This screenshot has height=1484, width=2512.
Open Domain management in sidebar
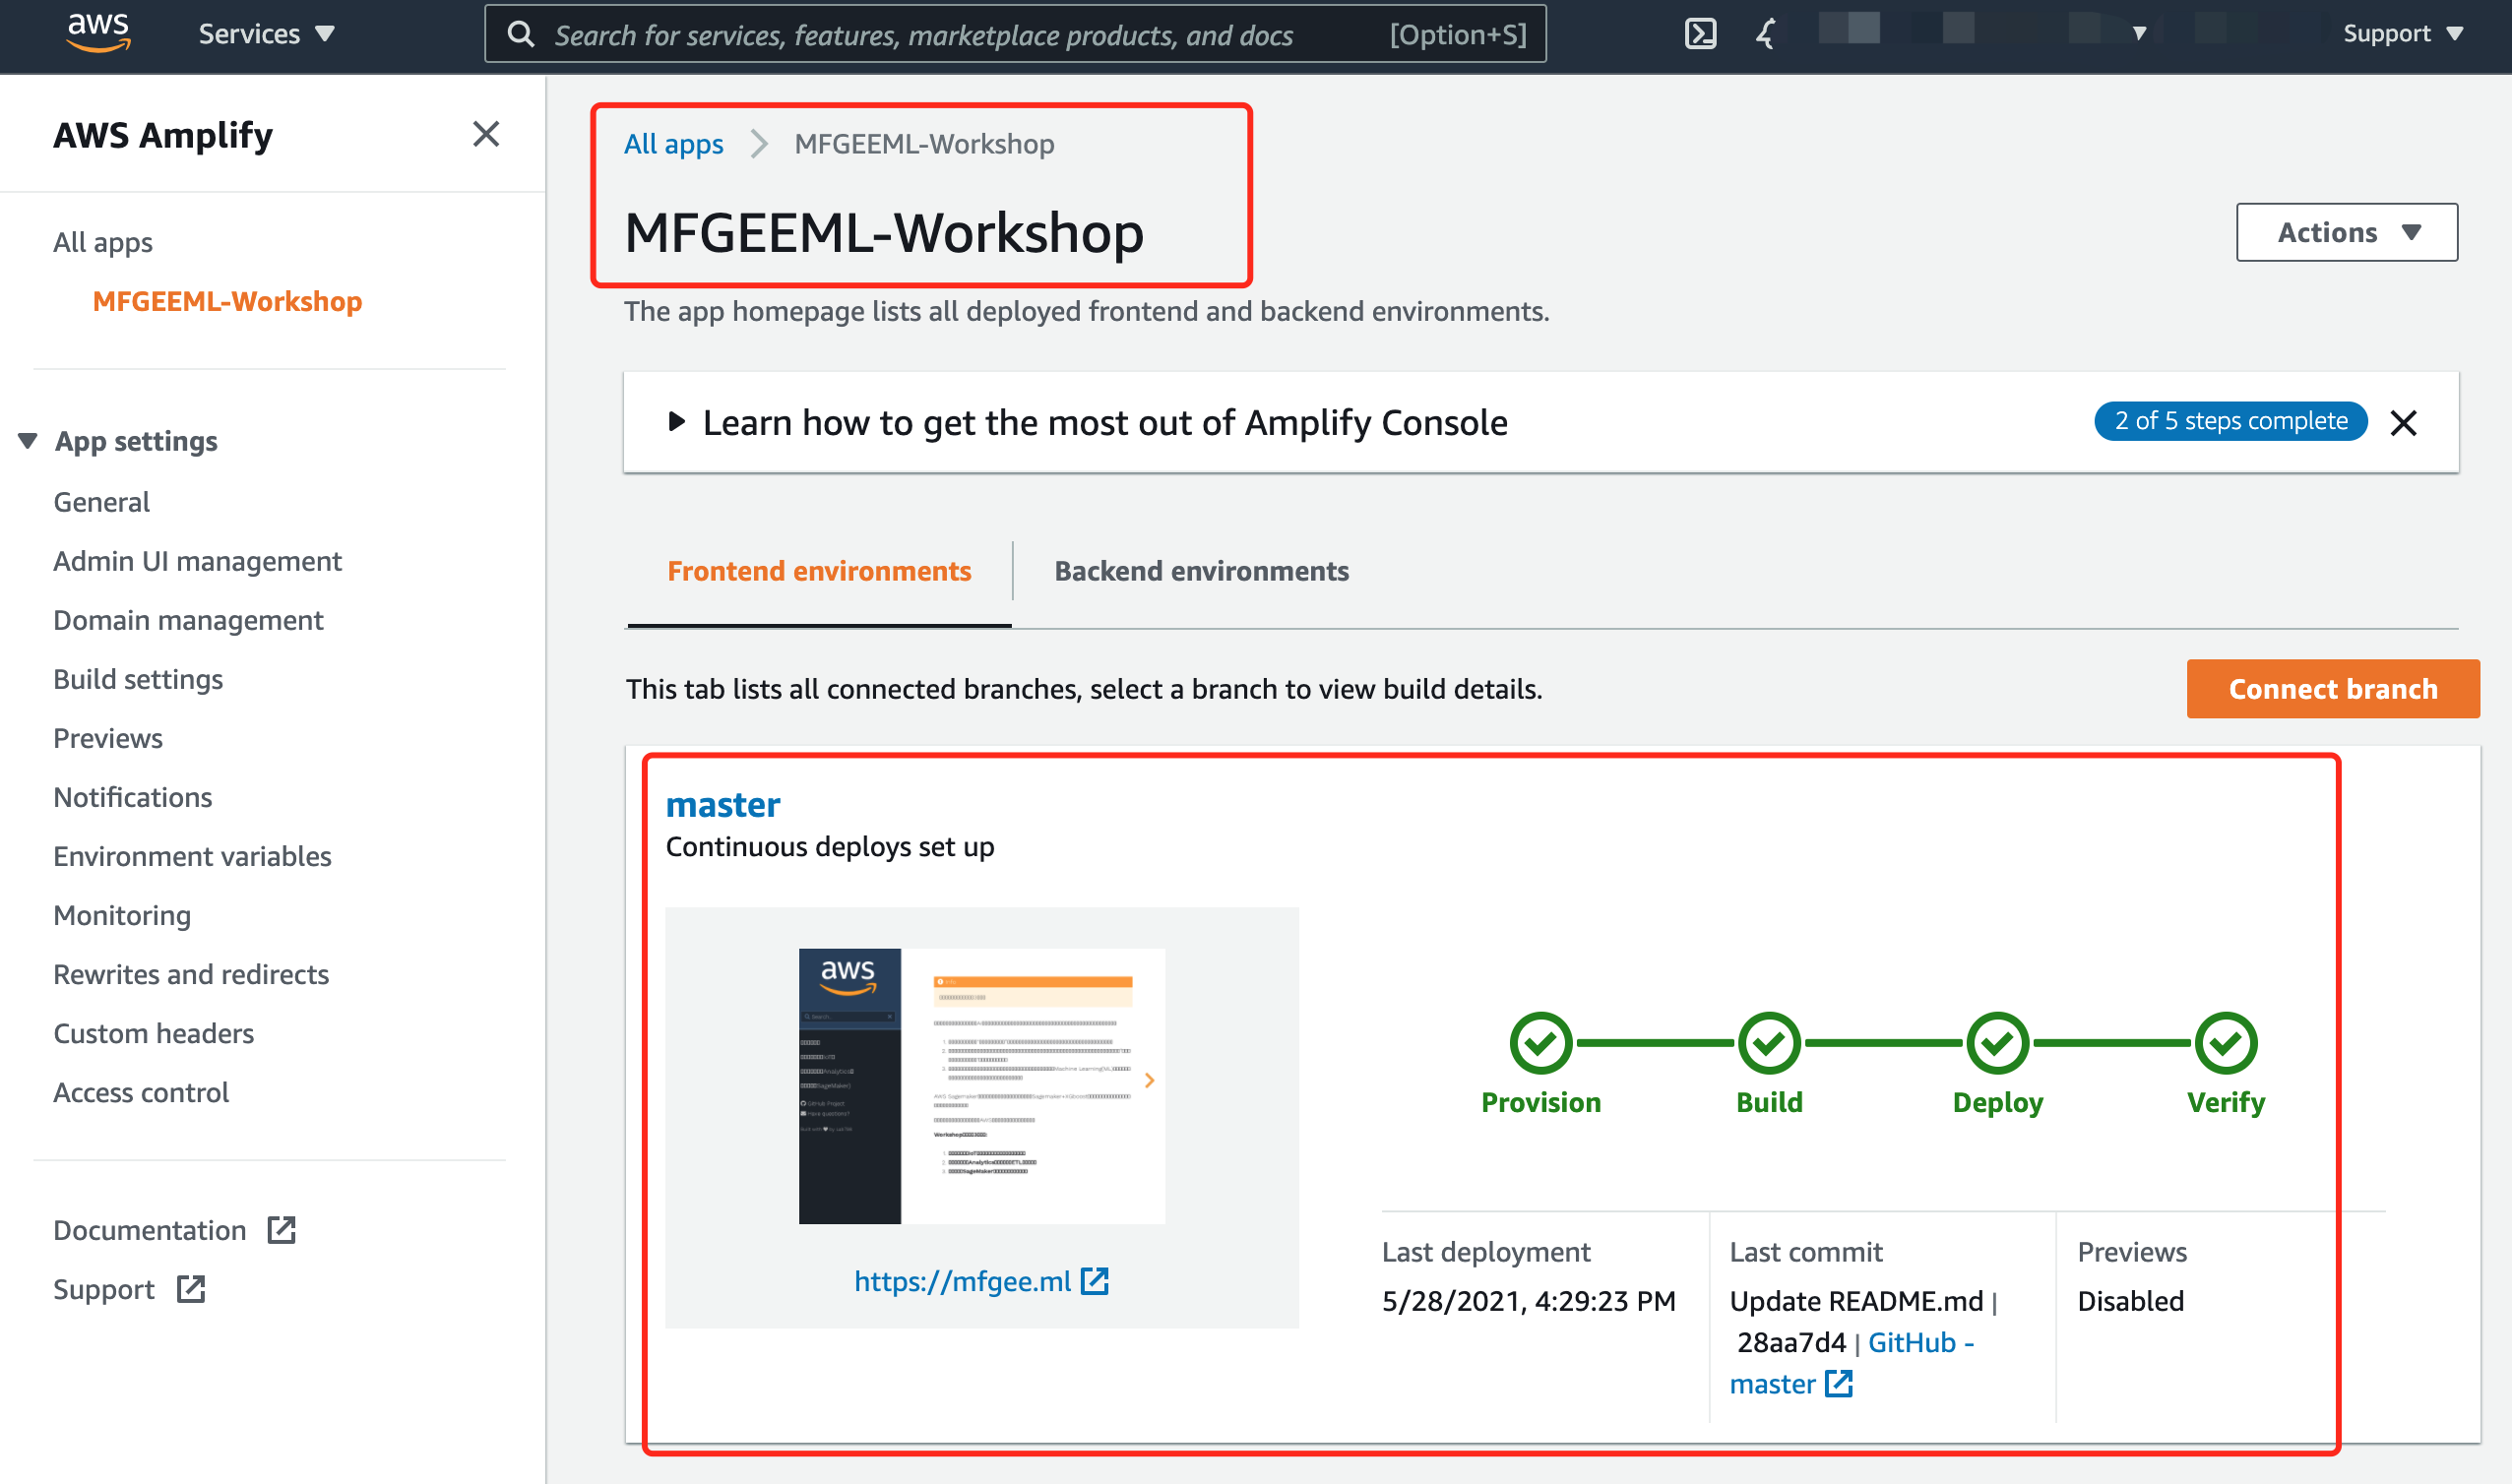point(188,620)
